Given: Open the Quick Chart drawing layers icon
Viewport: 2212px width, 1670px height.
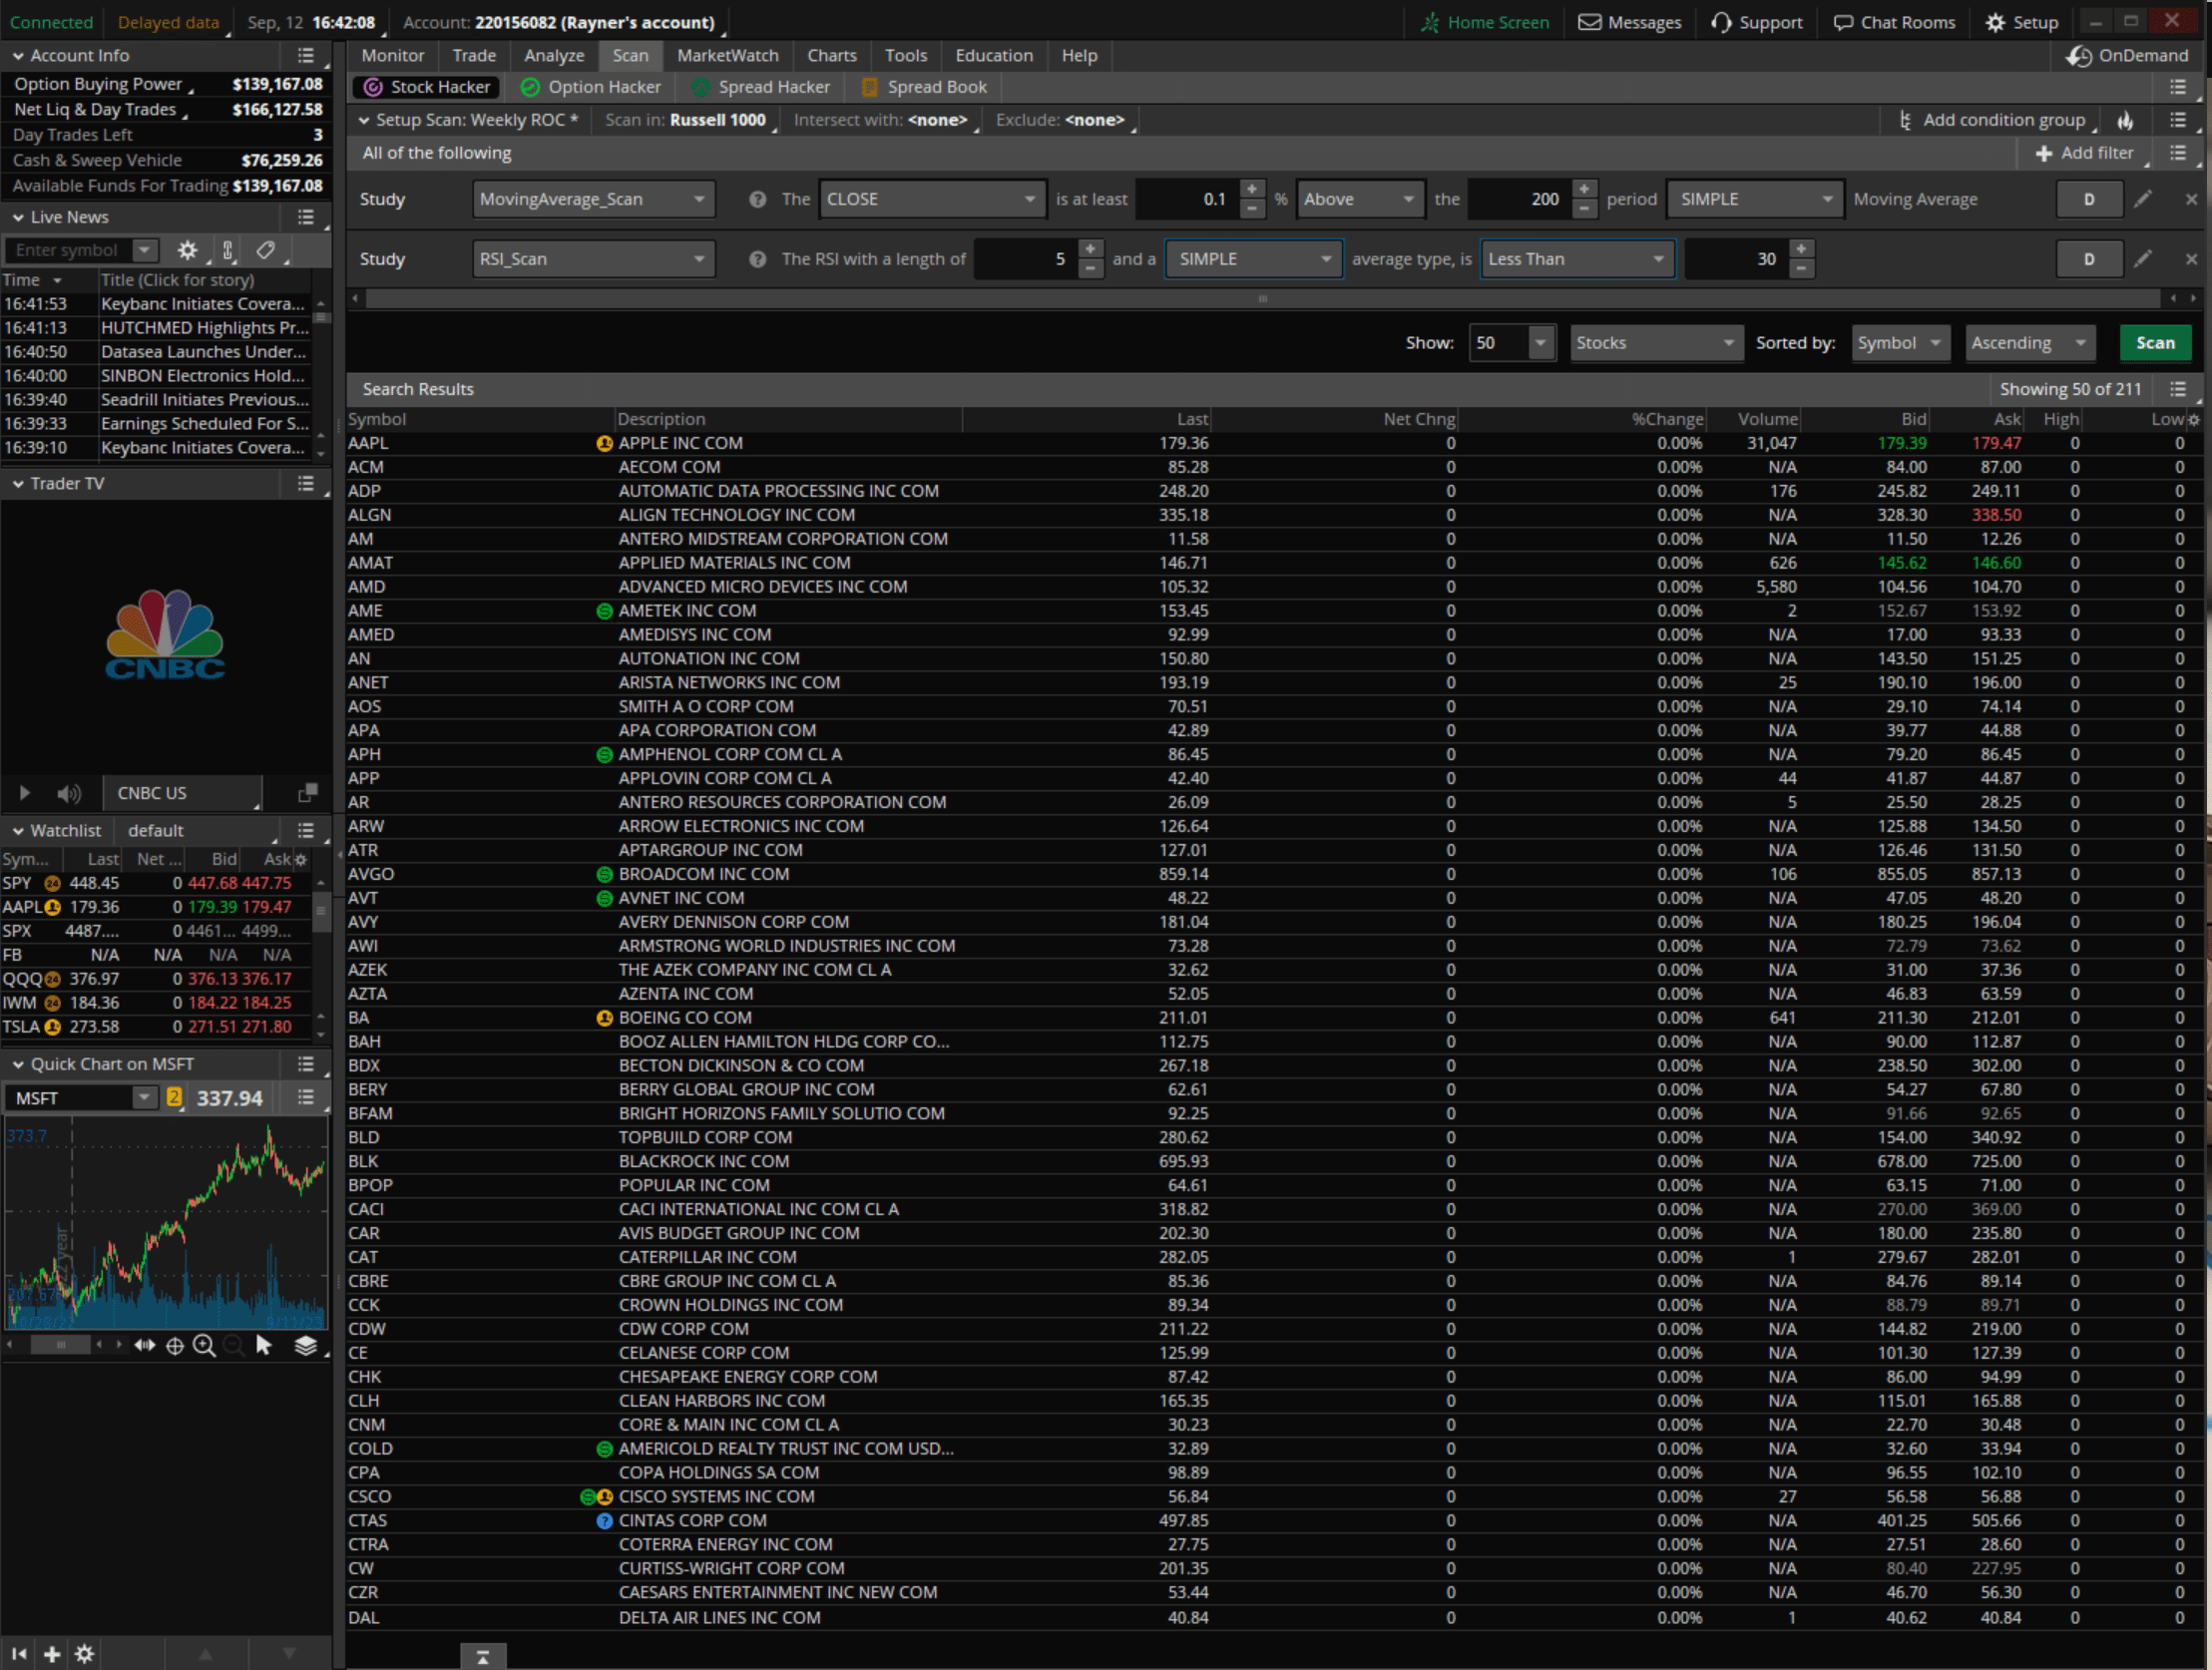Looking at the screenshot, I should point(306,1345).
